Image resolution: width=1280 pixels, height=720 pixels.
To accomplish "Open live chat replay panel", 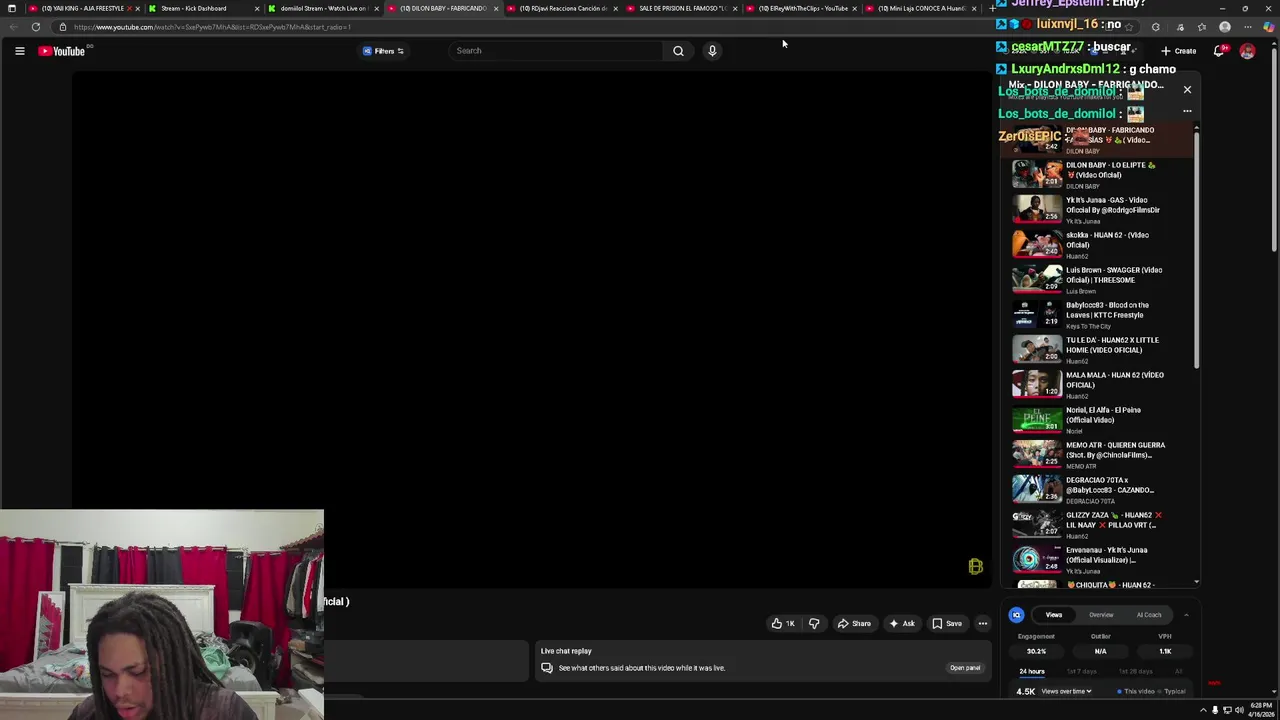I will click(x=965, y=668).
